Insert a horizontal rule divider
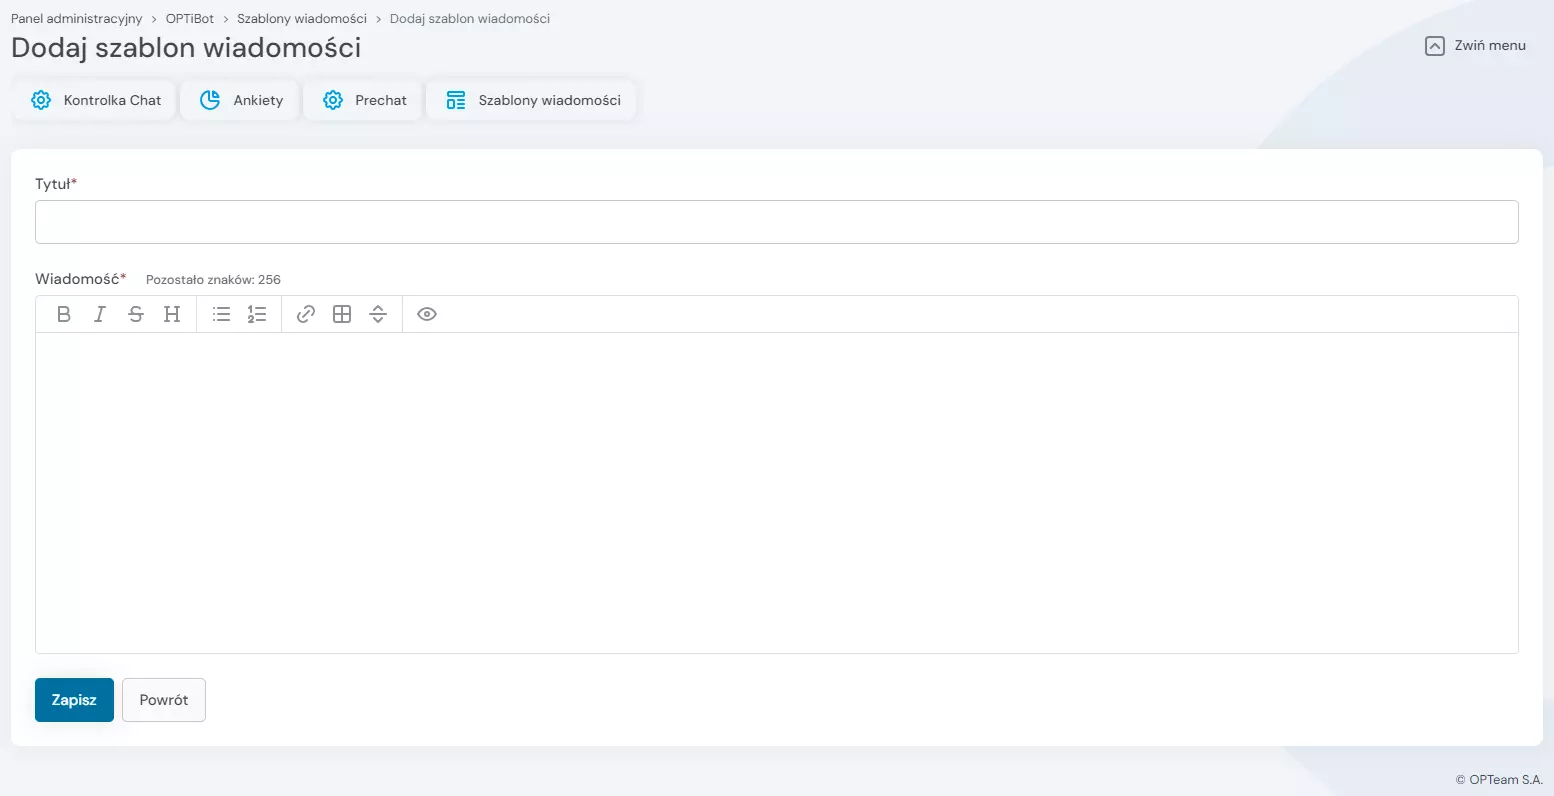 378,314
